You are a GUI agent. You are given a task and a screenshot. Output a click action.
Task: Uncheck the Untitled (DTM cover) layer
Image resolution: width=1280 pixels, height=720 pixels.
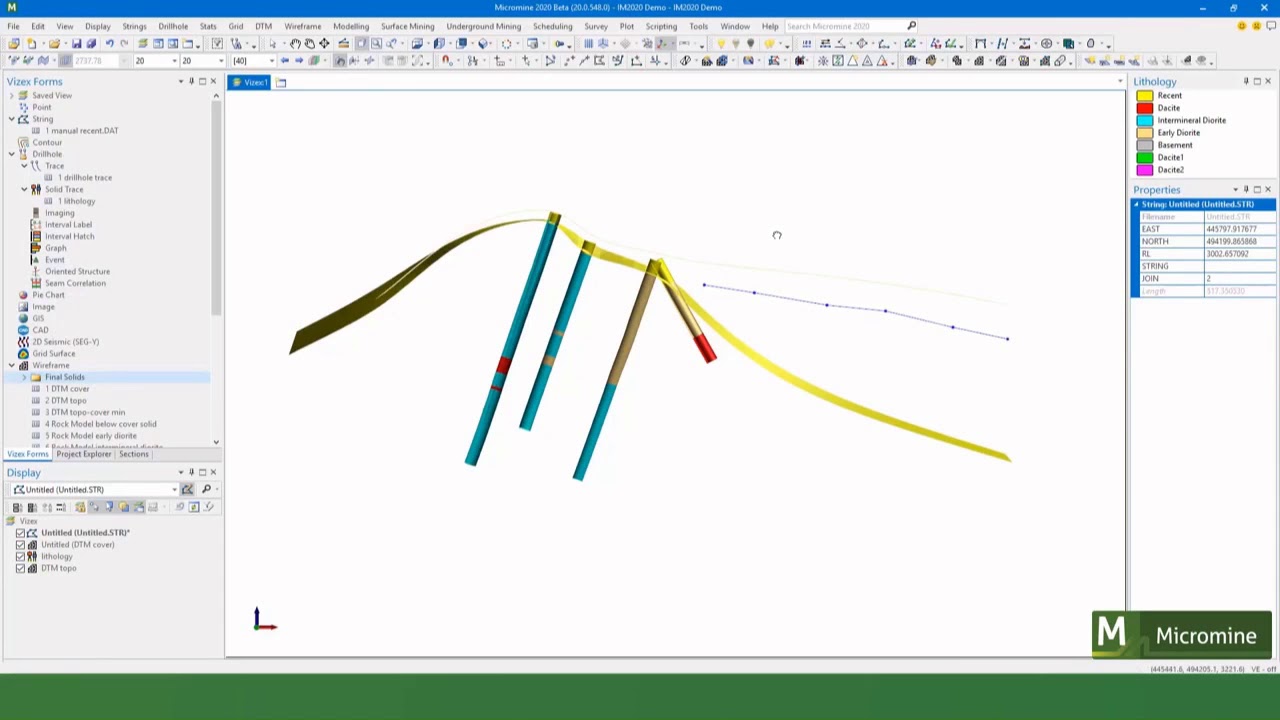[x=20, y=545]
